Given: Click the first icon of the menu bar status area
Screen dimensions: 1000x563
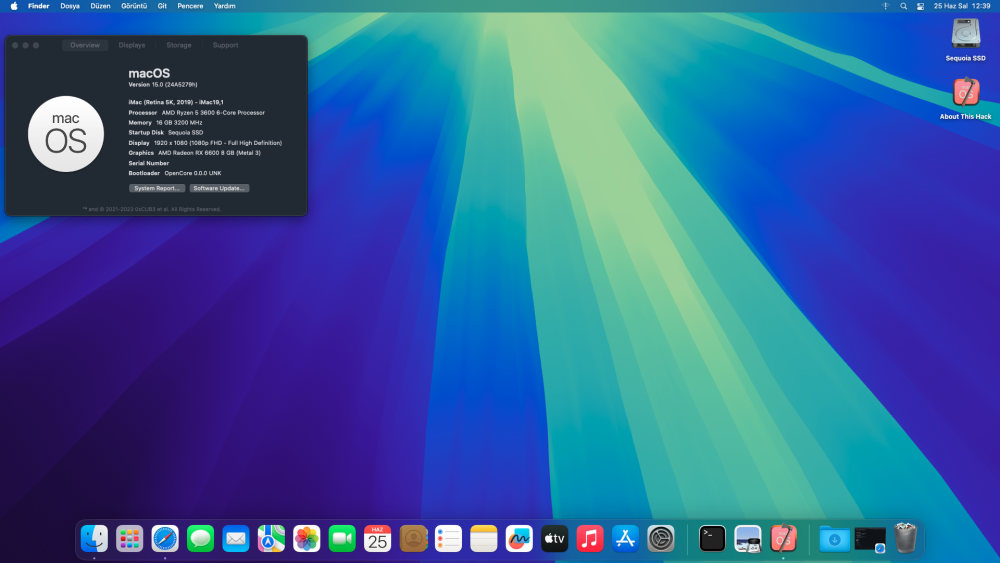Looking at the screenshot, I should coord(885,6).
